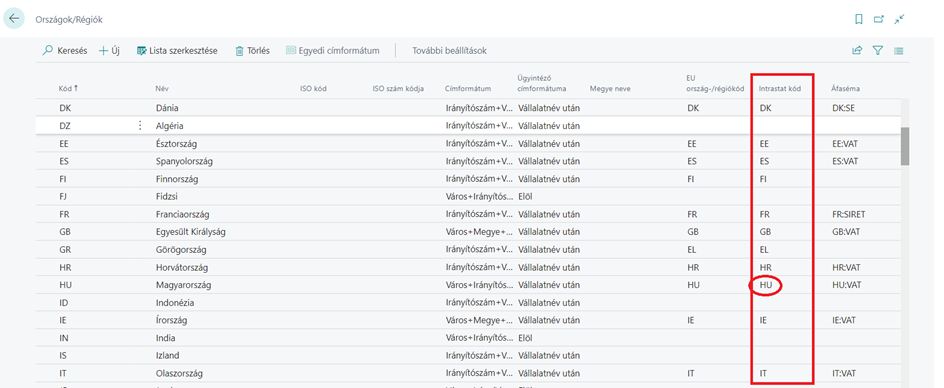Click the HU:VAT Áfaséma cell
This screenshot has height=388, width=944.
click(846, 285)
